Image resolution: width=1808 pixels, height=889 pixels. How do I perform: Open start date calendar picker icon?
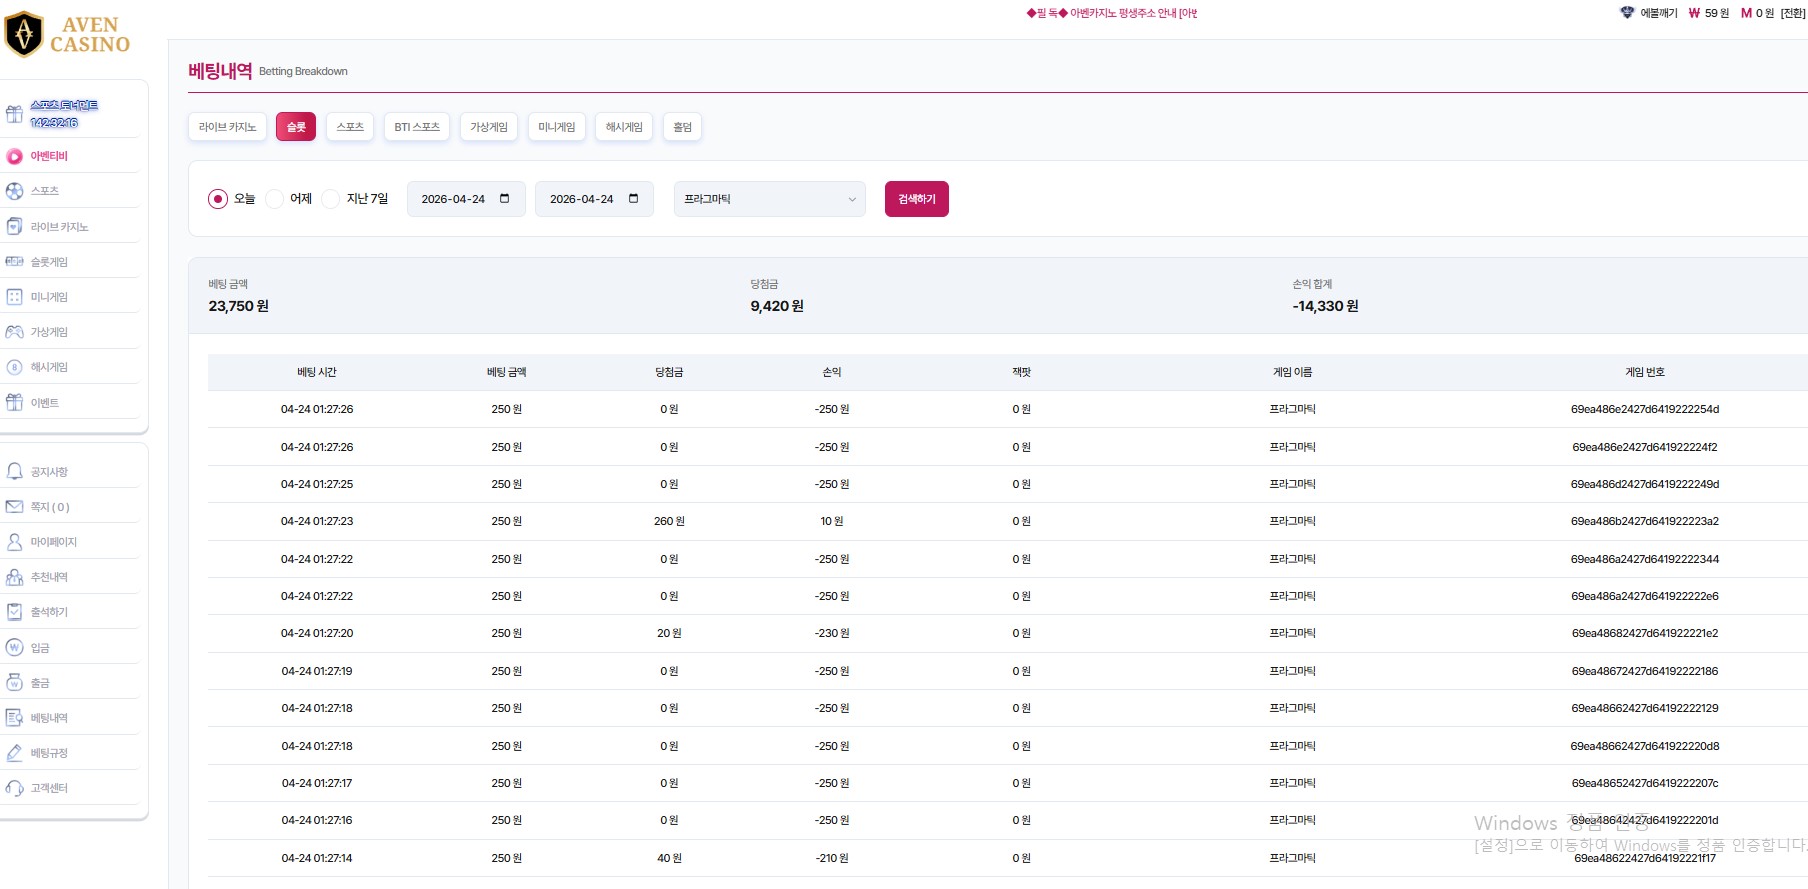coord(505,199)
